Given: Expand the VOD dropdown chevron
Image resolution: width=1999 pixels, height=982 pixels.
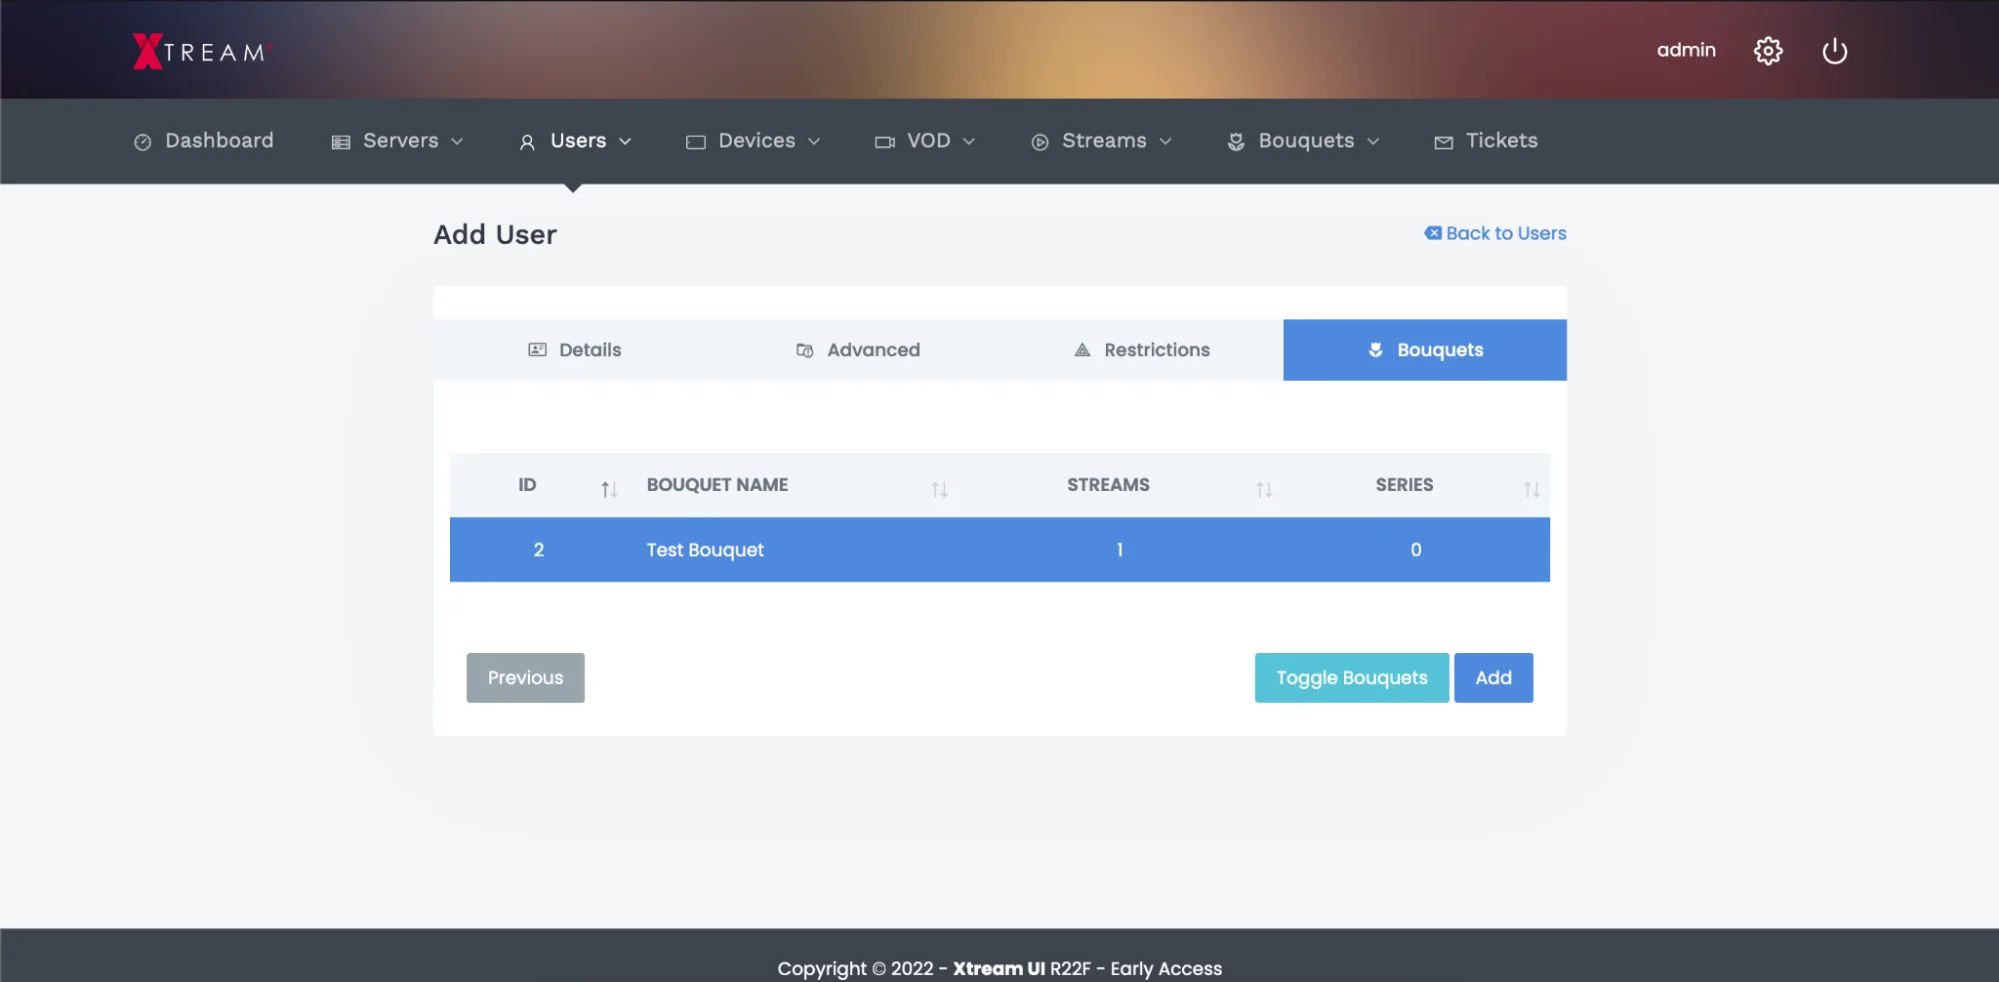Looking at the screenshot, I should [969, 142].
